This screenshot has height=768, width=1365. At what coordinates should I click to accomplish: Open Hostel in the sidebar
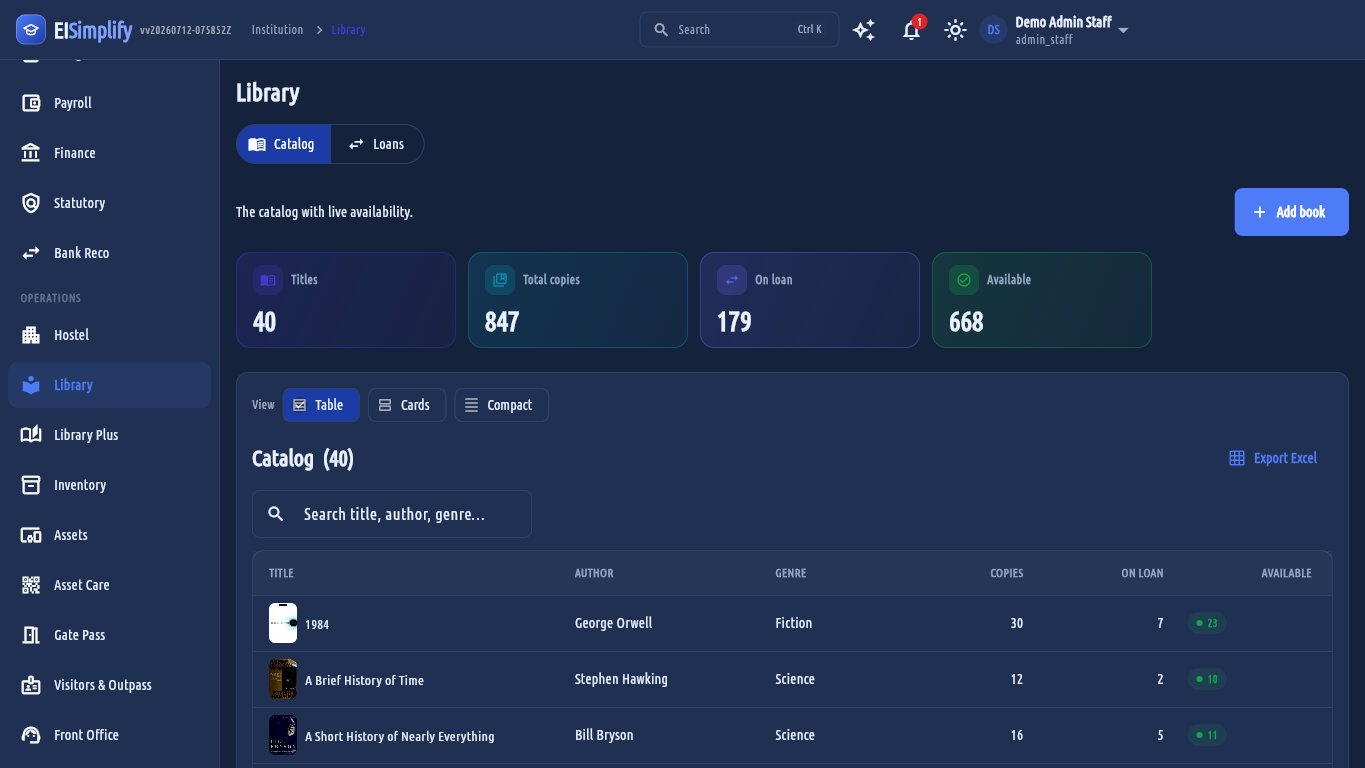click(110, 335)
